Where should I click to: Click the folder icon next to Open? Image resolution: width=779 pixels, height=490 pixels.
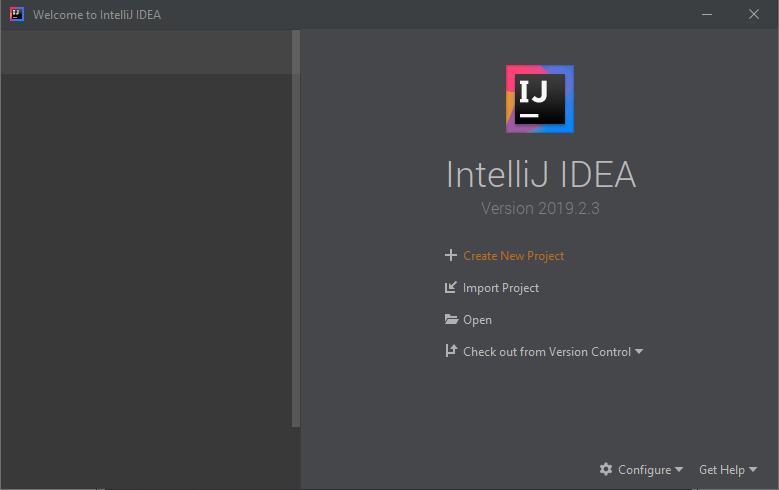pyautogui.click(x=451, y=320)
